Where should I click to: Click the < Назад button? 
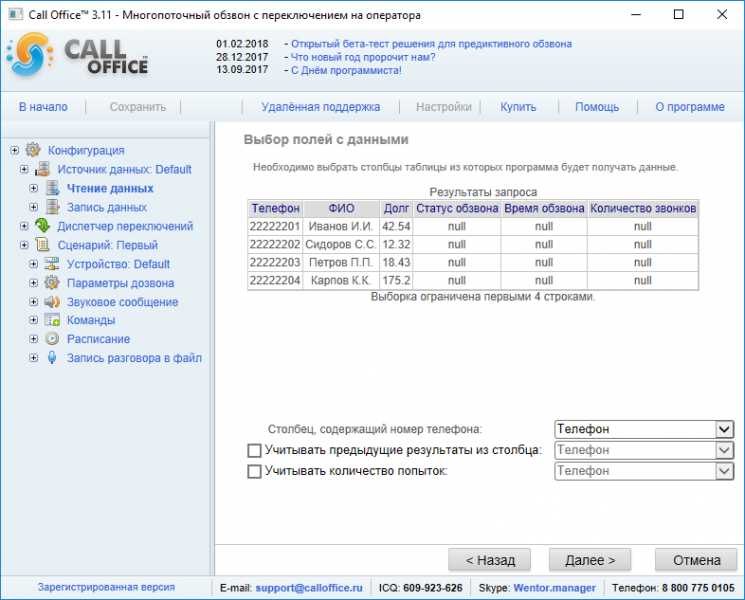tap(489, 560)
